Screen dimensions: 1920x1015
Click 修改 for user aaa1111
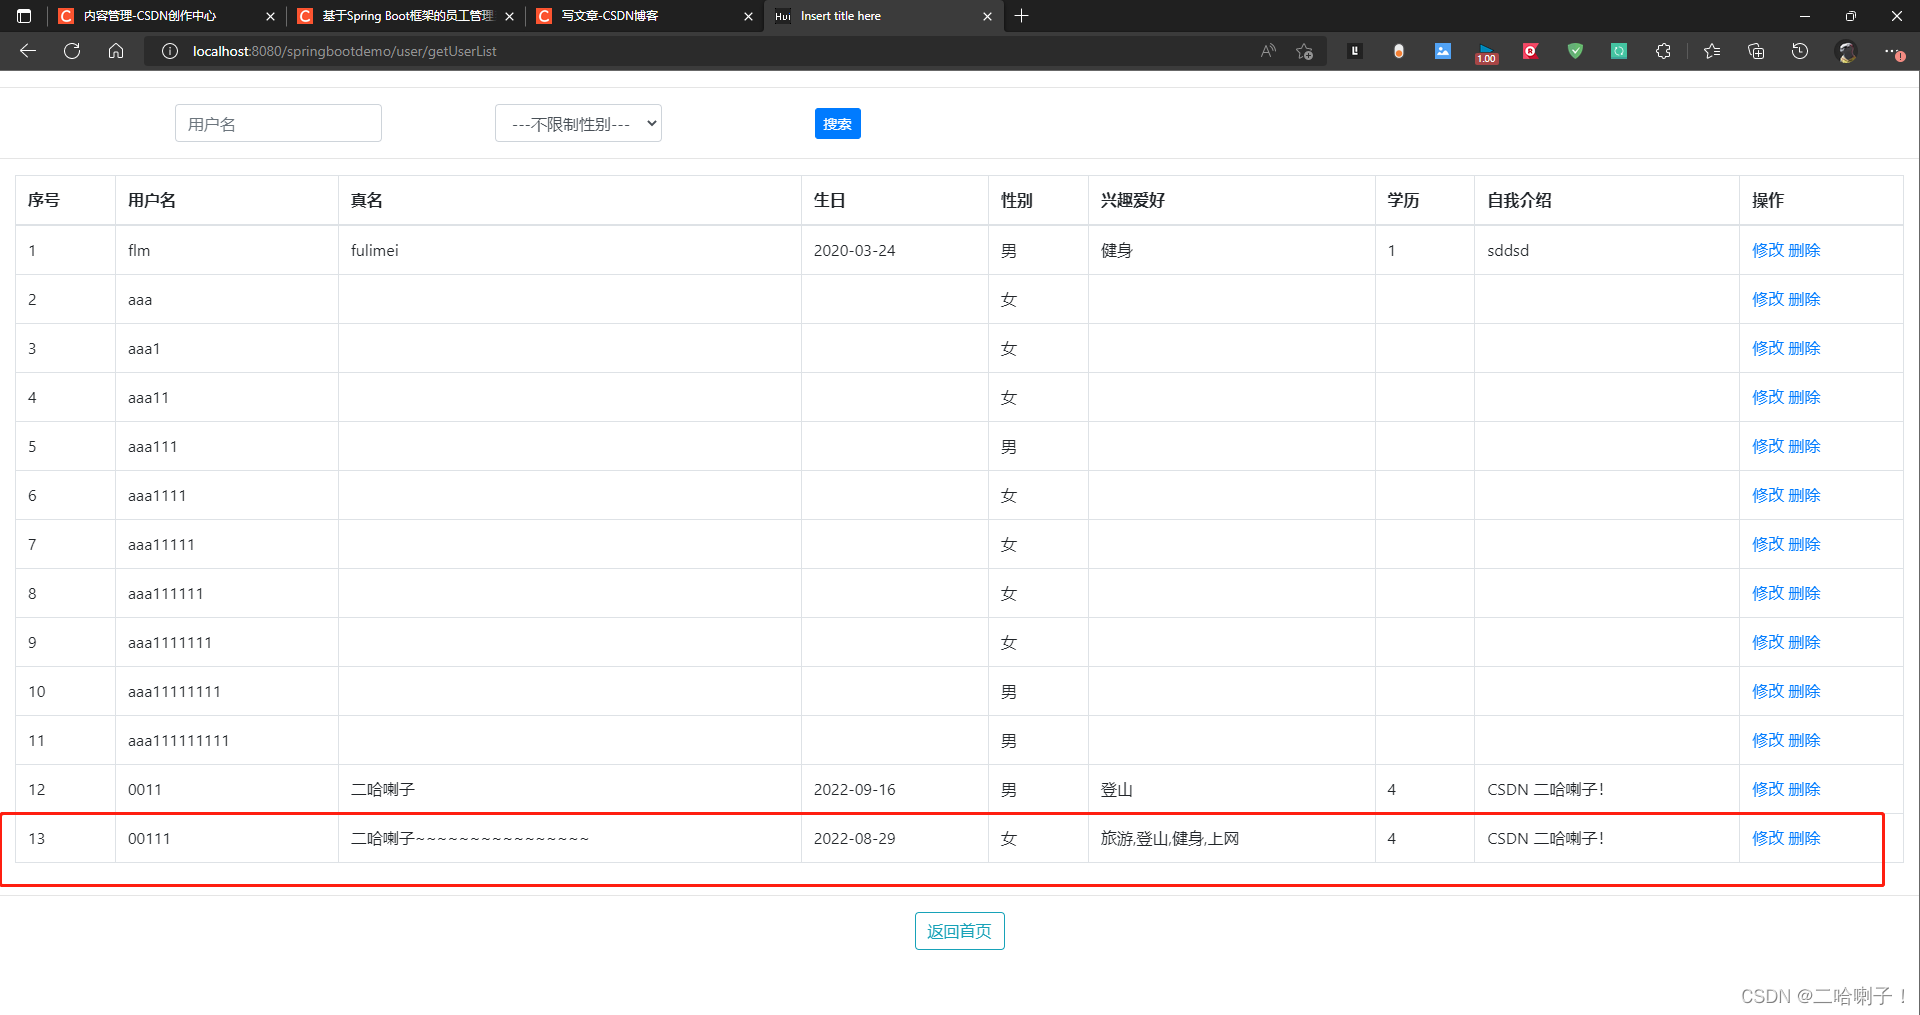coord(1768,495)
